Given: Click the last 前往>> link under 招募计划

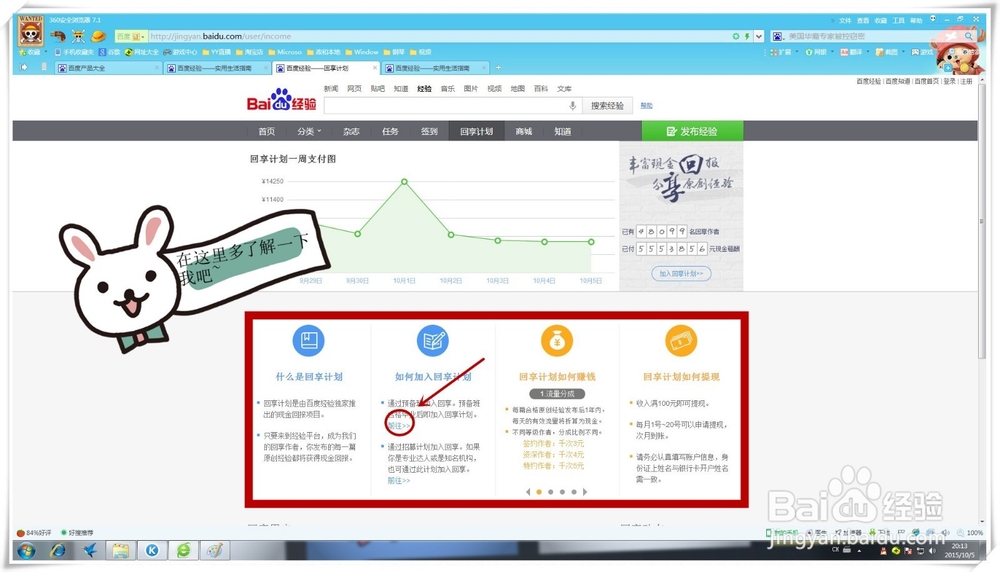Looking at the screenshot, I should point(399,481).
